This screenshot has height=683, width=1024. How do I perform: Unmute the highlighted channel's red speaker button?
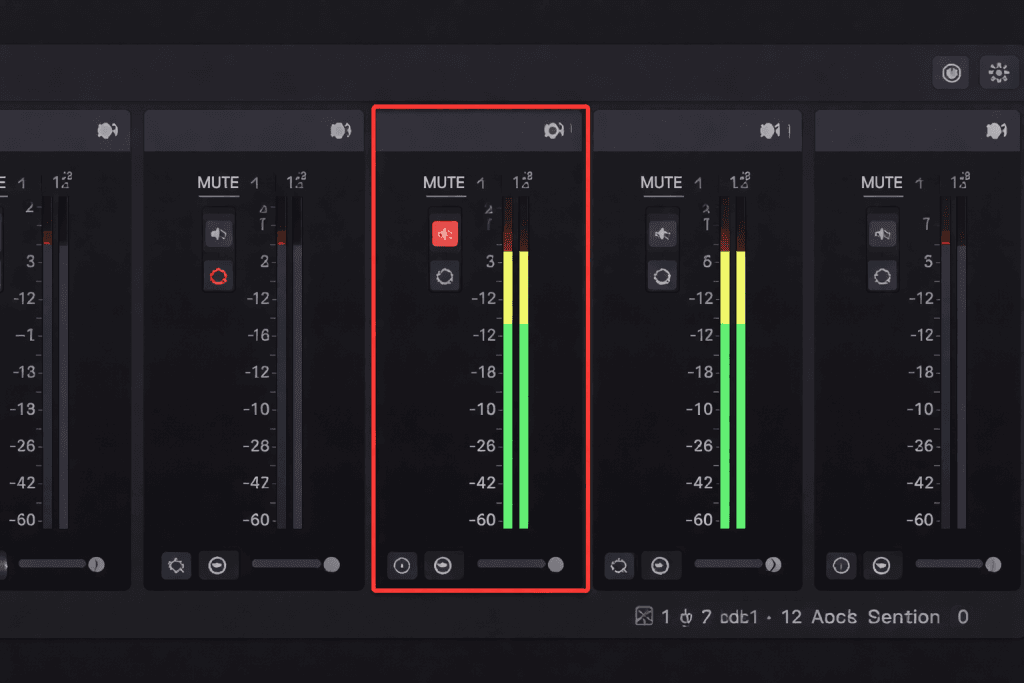445,233
